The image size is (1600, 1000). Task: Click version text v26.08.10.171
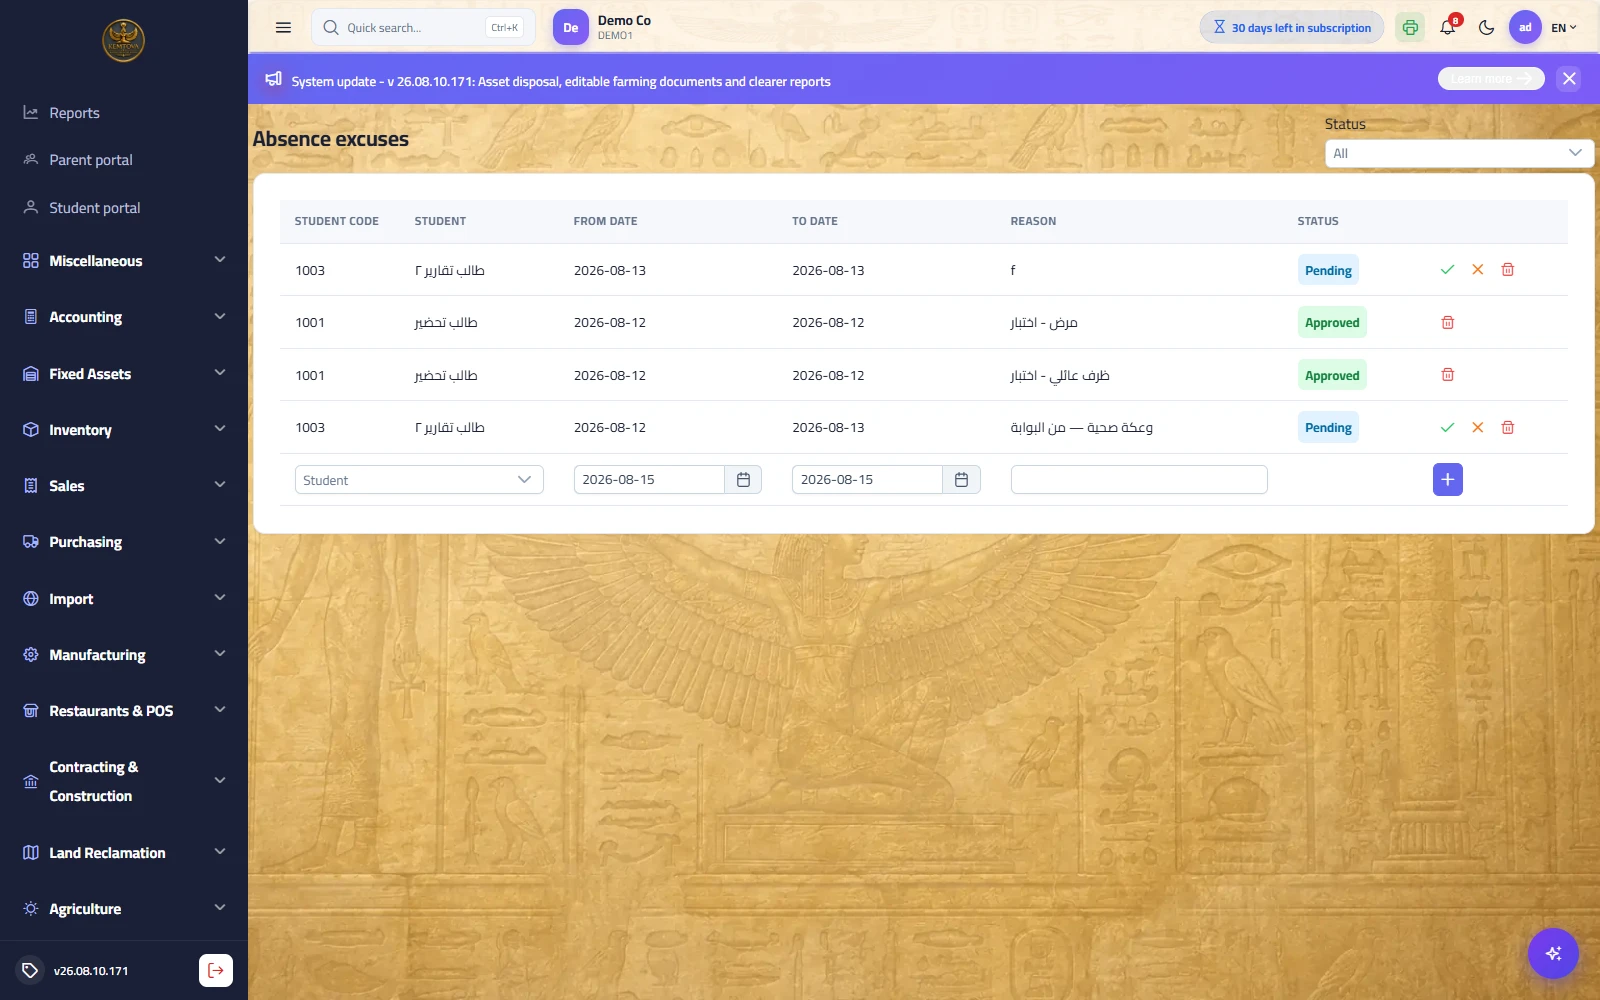[91, 971]
